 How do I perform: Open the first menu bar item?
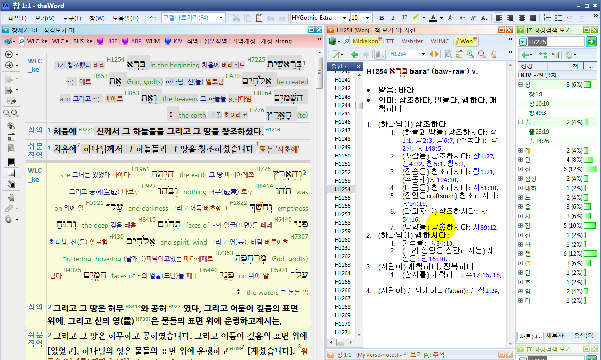[x=17, y=18]
